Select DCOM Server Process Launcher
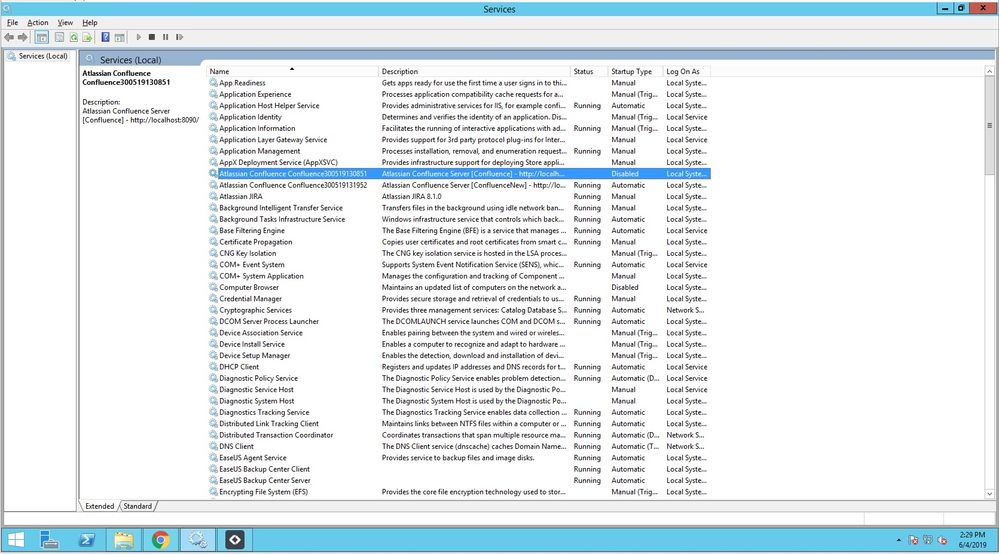This screenshot has height=554, width=999. (459, 322)
